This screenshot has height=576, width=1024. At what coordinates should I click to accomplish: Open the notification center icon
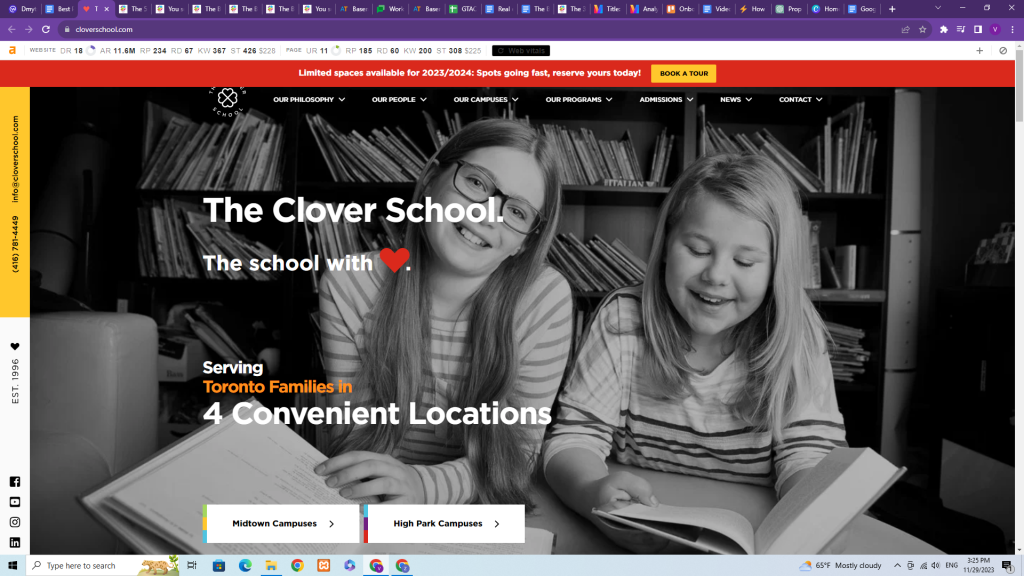point(1008,566)
